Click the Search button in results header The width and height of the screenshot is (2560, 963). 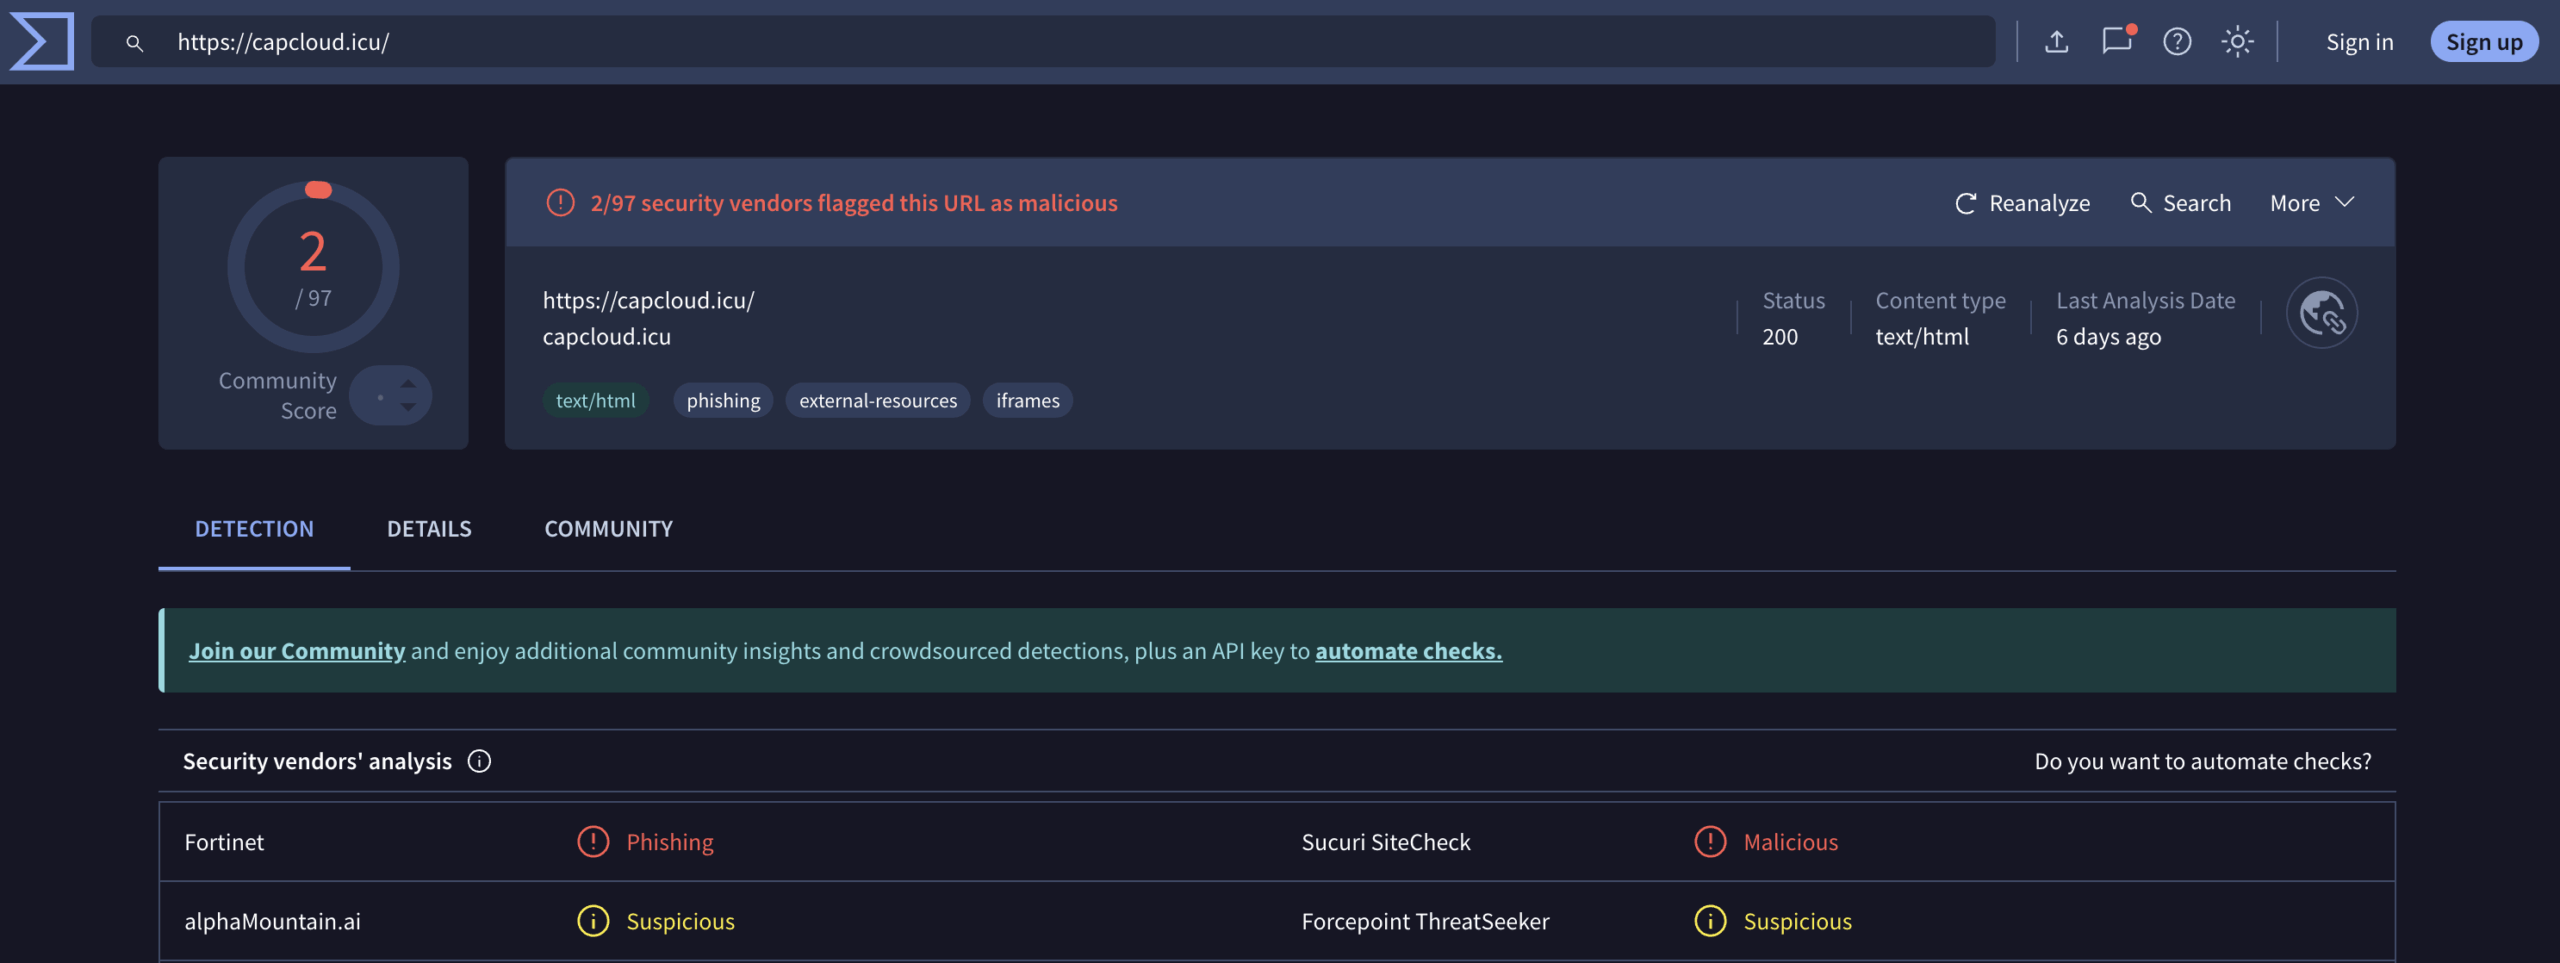tap(2180, 203)
